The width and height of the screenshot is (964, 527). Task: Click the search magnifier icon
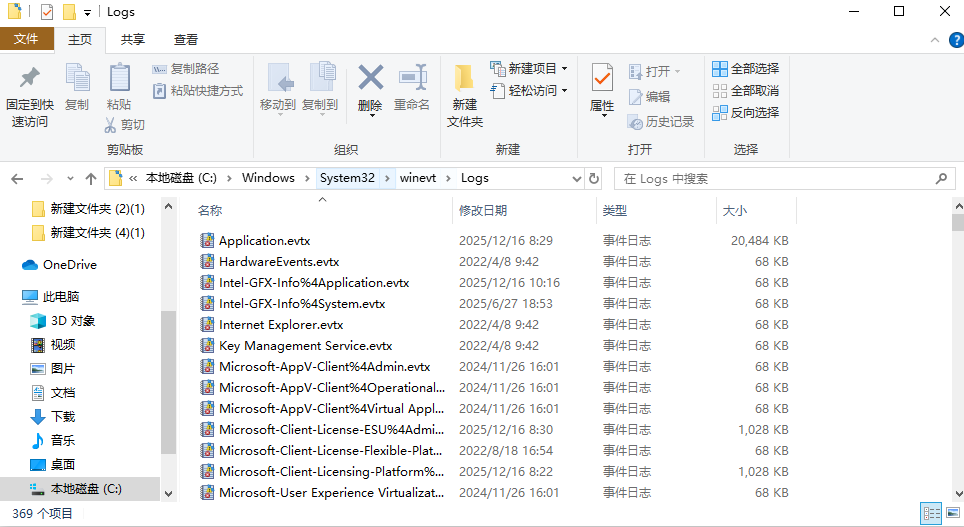941,179
